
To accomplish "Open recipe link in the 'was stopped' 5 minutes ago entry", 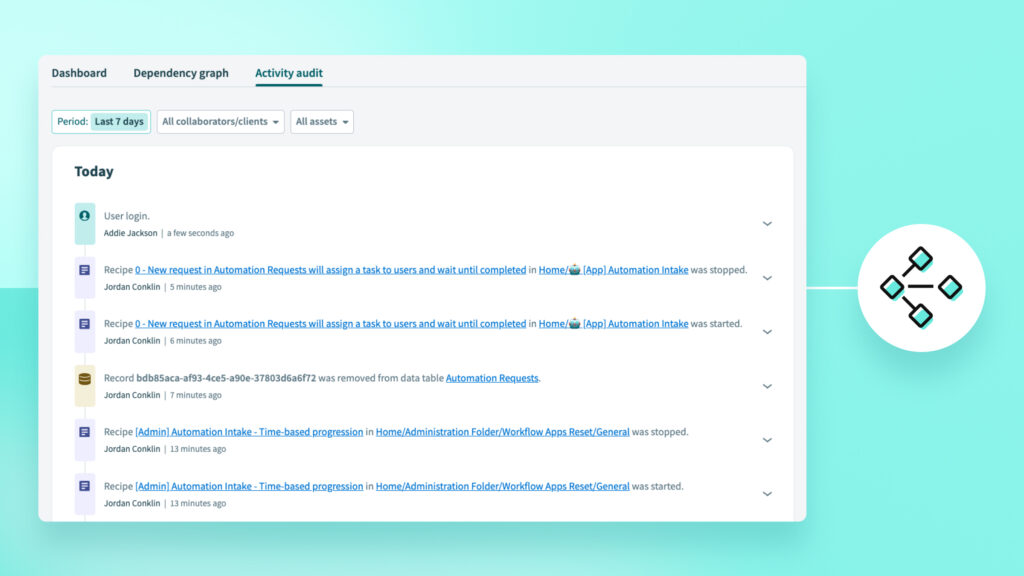I will click(x=330, y=270).
